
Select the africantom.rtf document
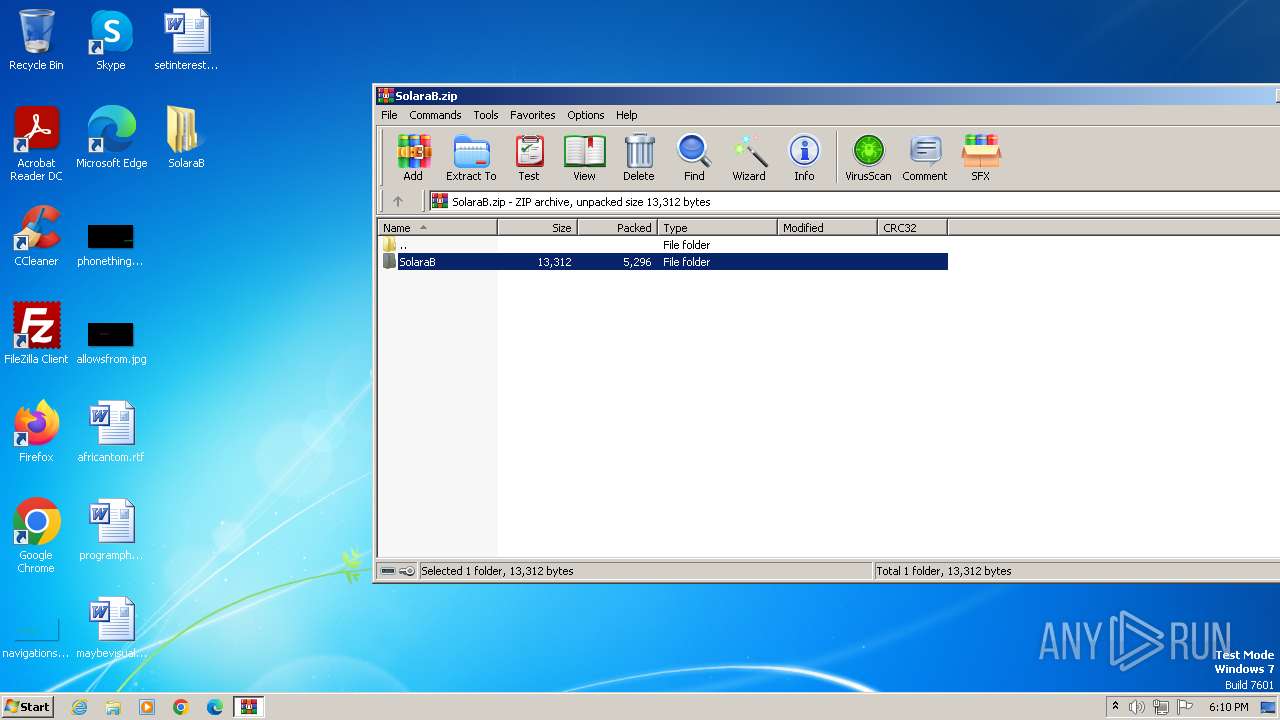[x=111, y=431]
